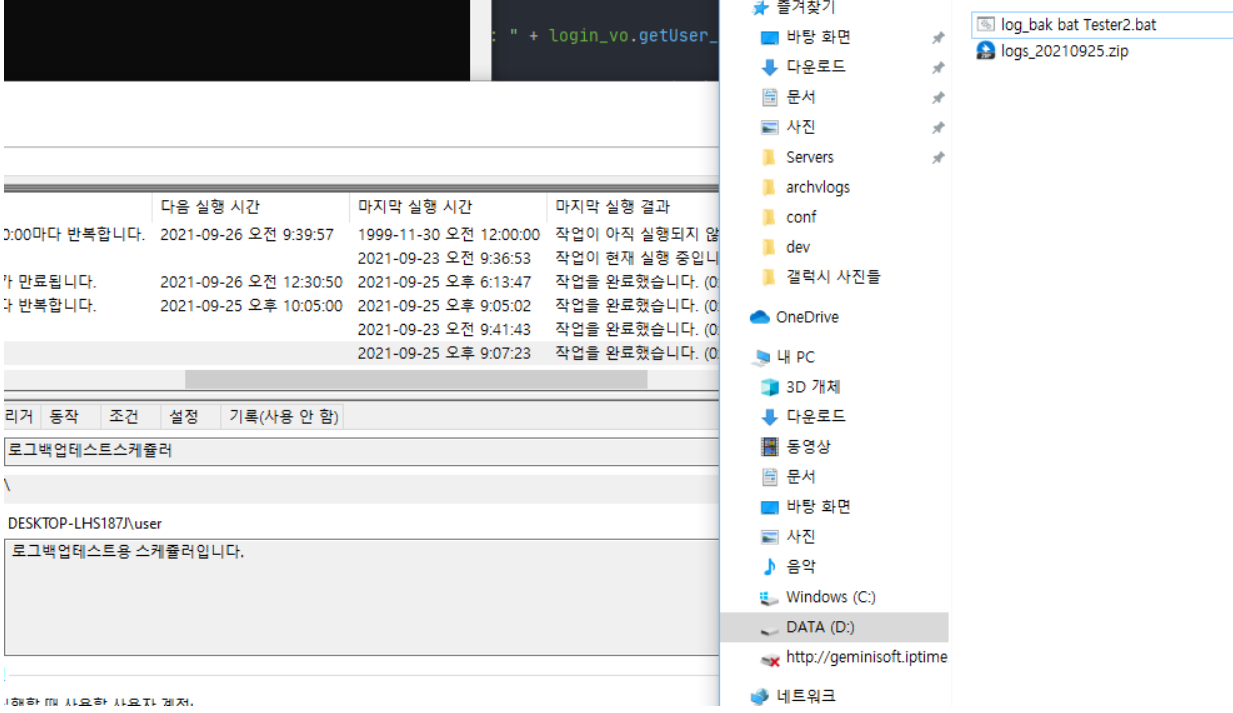The width and height of the screenshot is (1233, 713).
Task: Click last run time 2021-09-23 오전 9:41:43
Action: tap(444, 329)
